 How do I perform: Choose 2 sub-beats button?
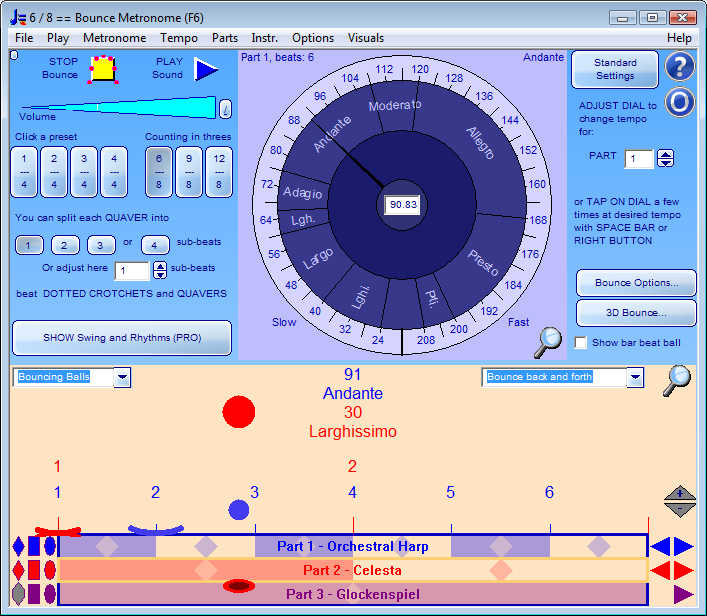coord(65,245)
